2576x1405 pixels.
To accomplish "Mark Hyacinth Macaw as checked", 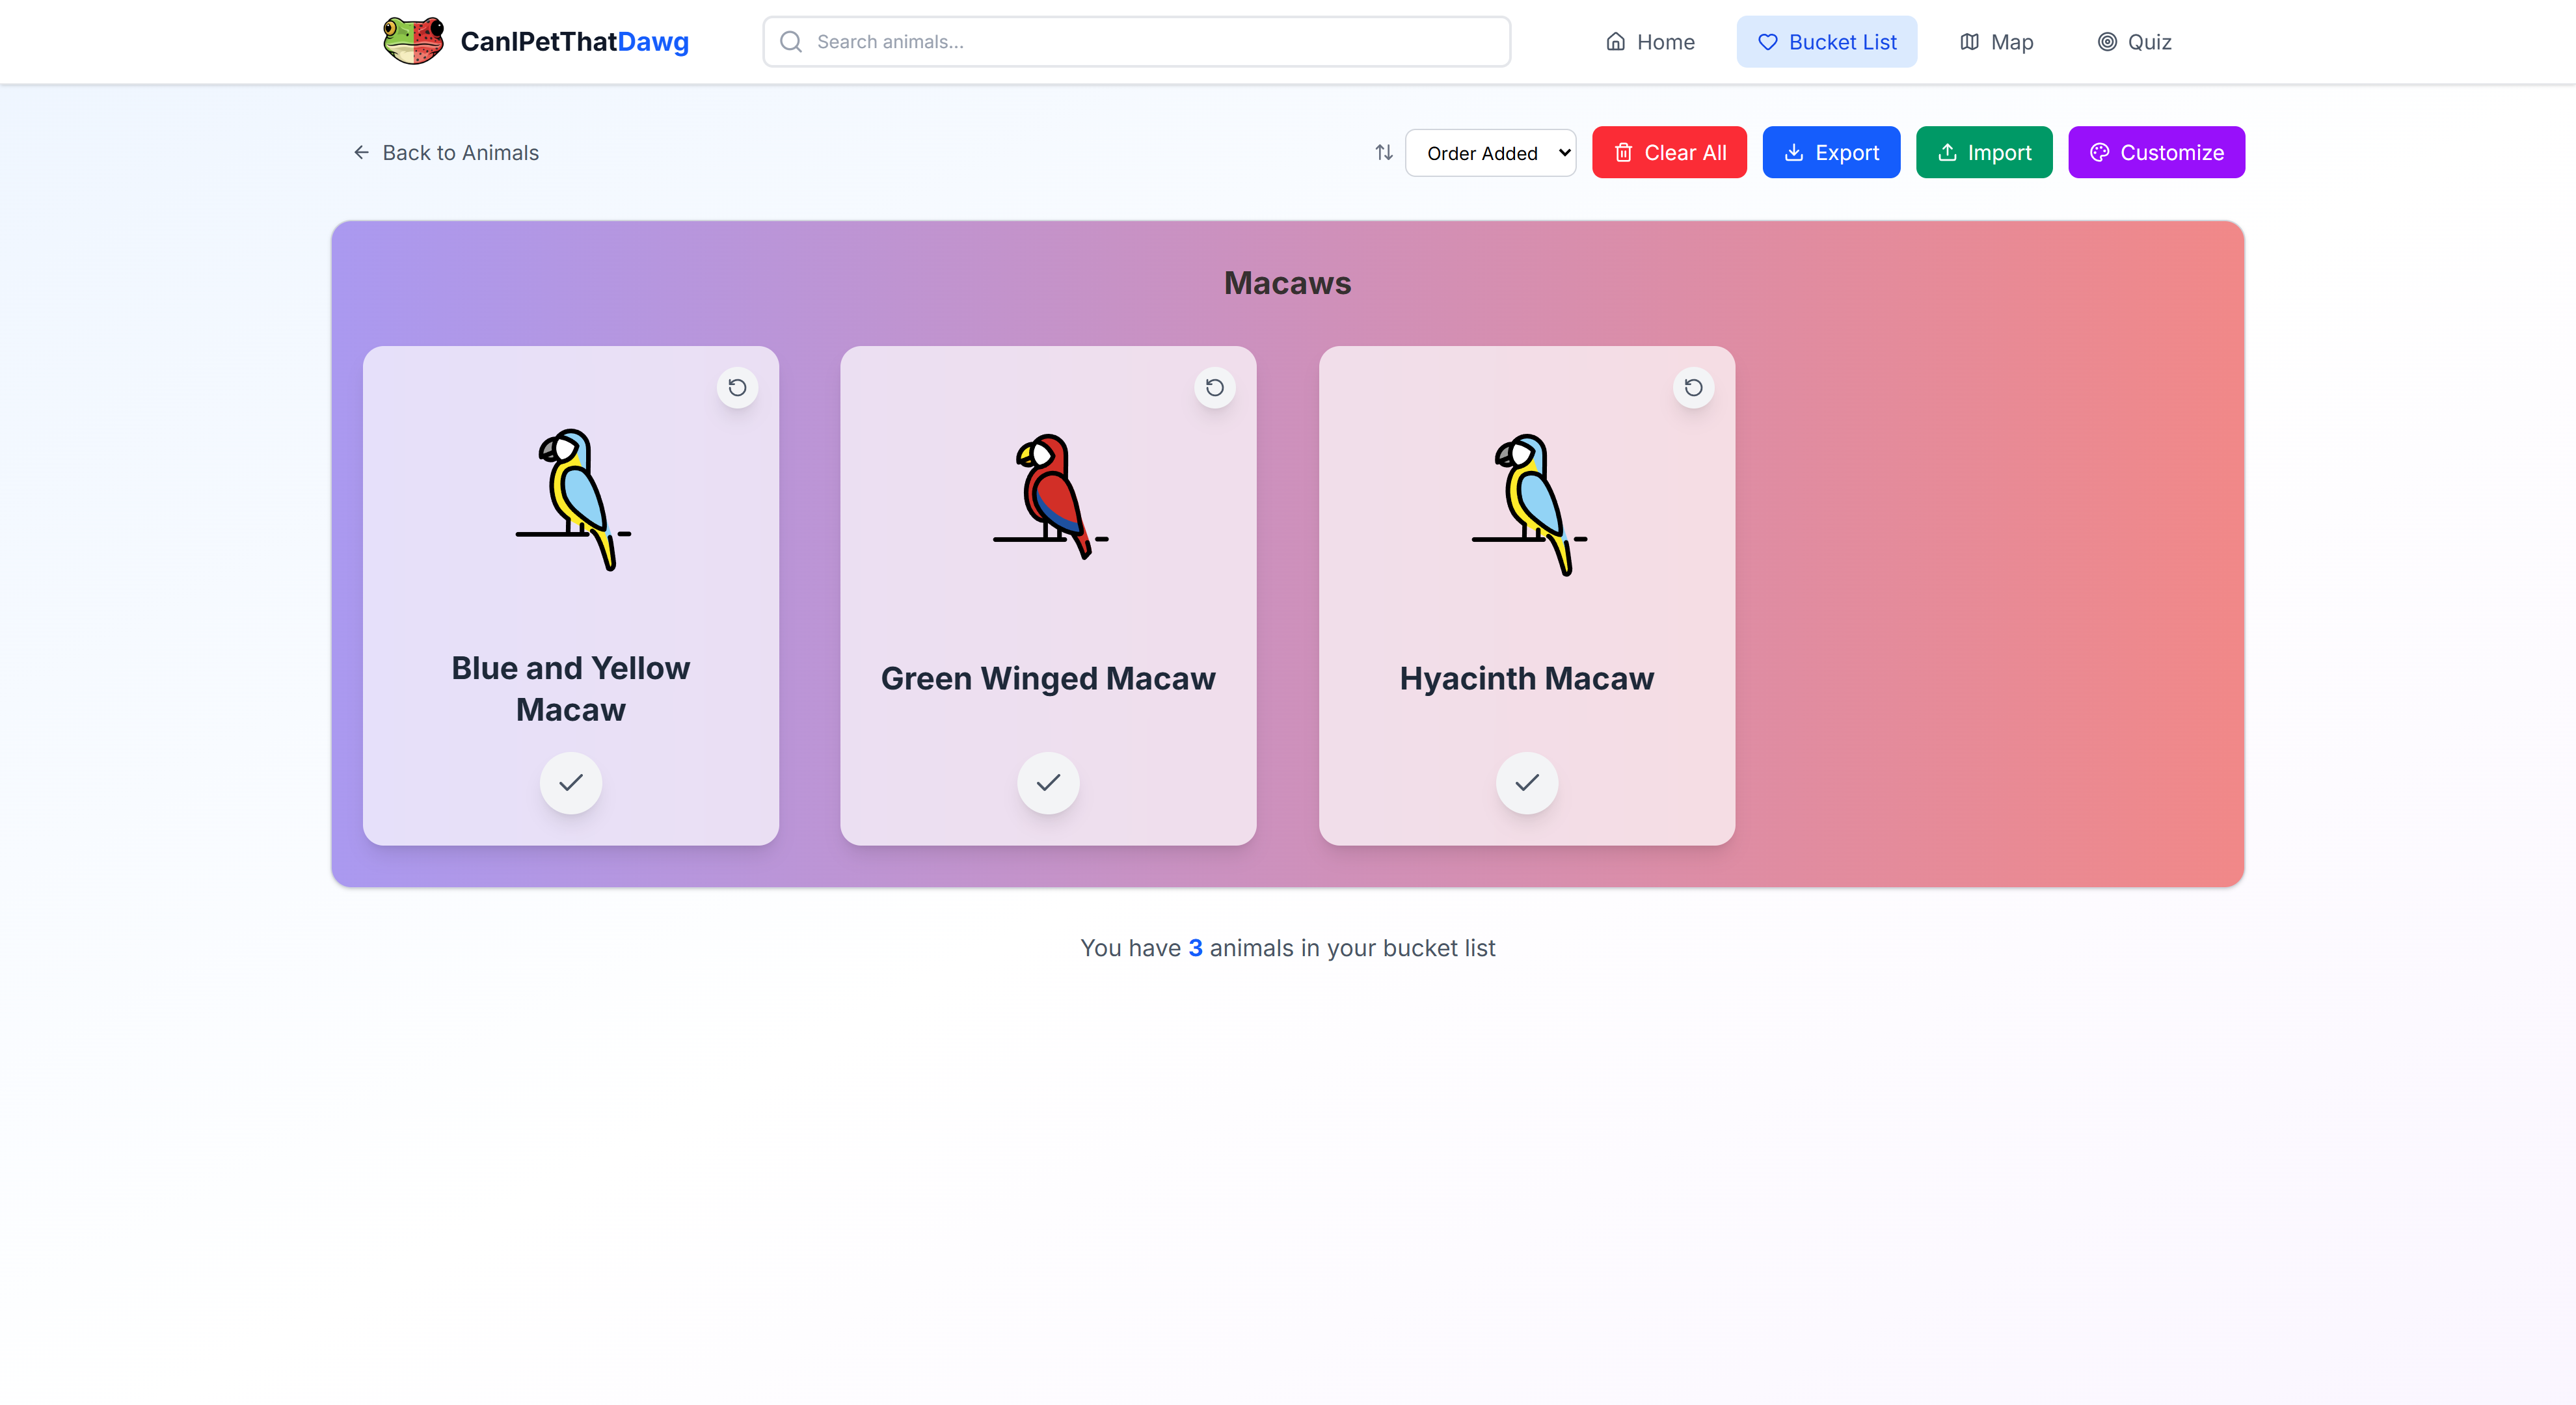I will click(x=1527, y=782).
